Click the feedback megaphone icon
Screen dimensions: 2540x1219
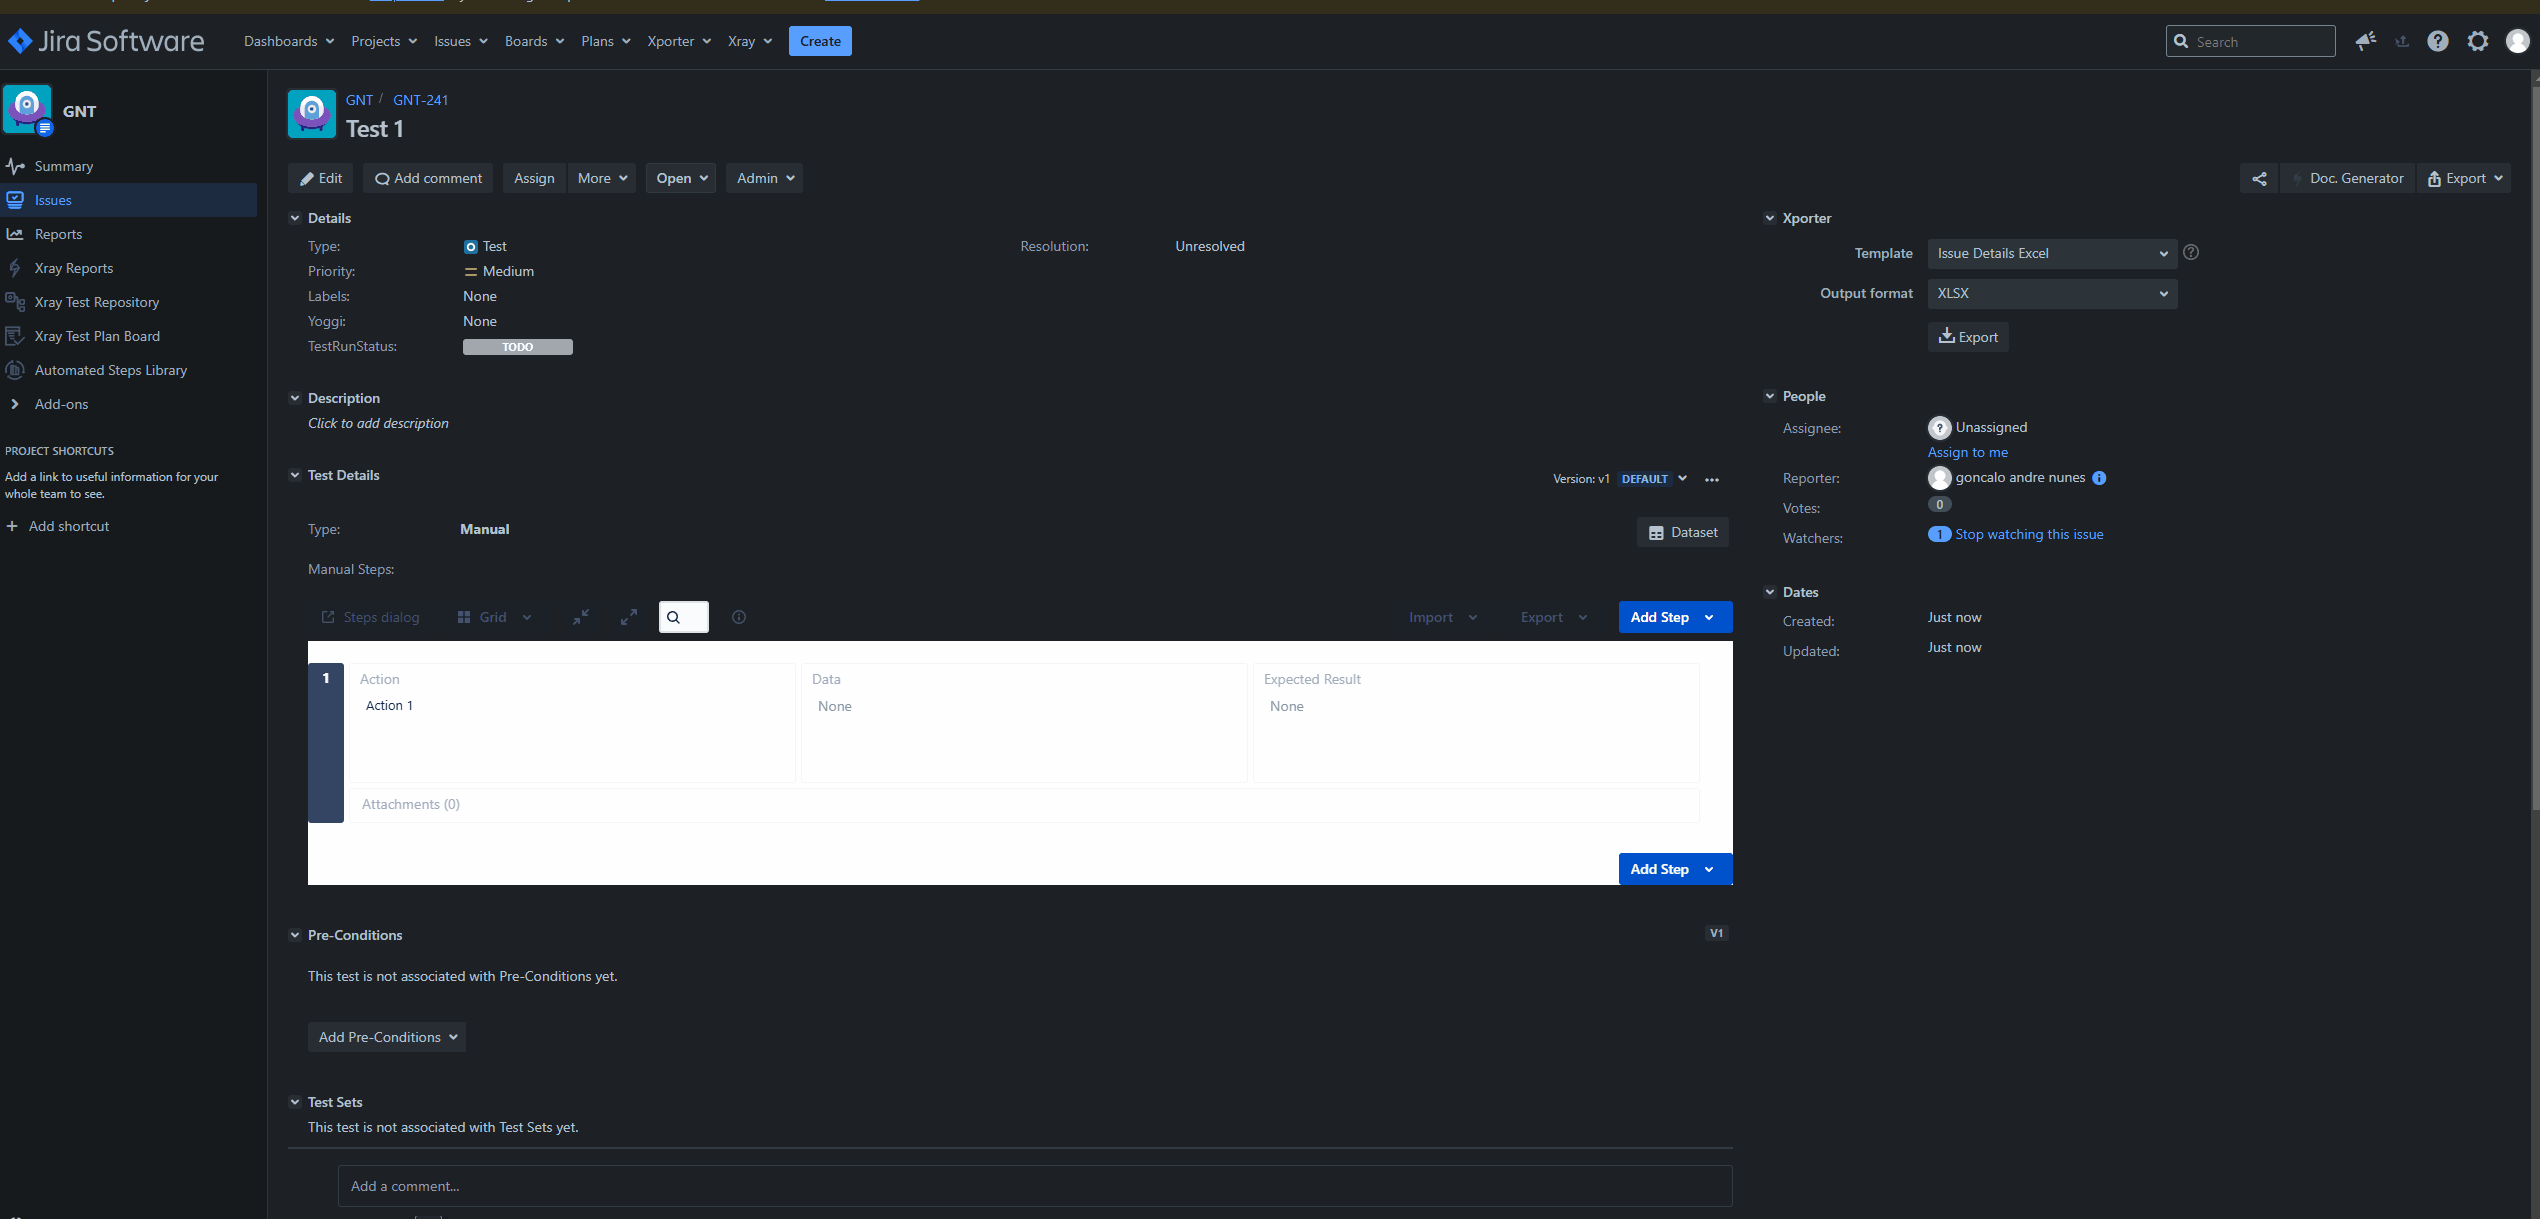[x=2365, y=41]
